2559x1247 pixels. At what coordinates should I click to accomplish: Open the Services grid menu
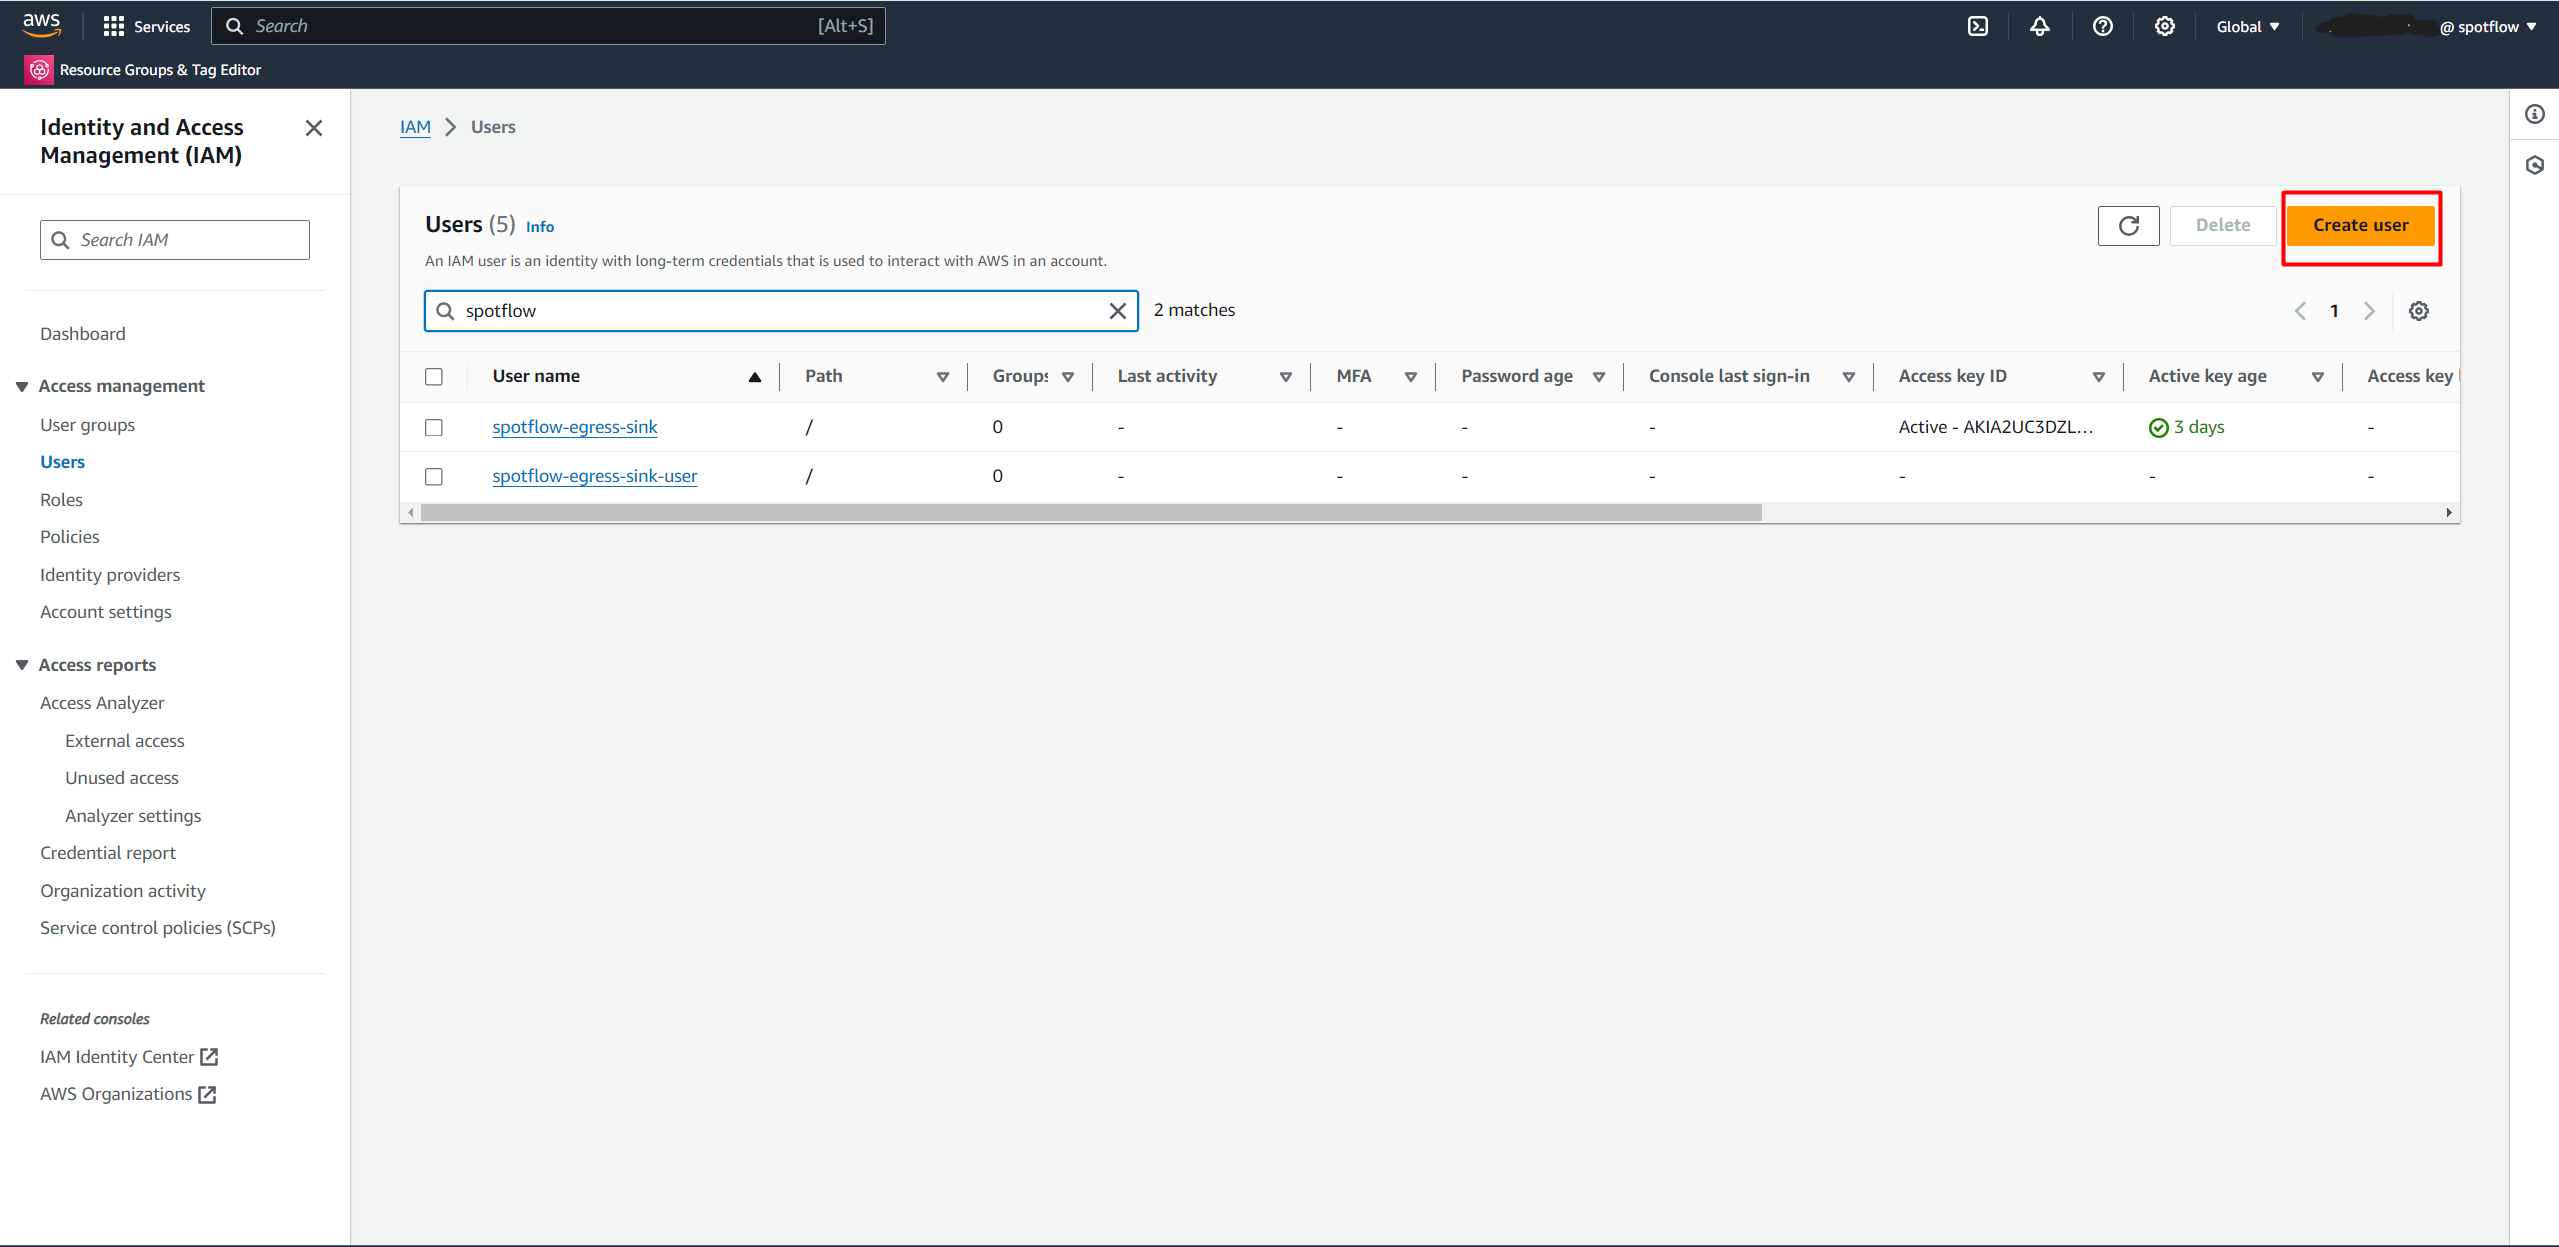[146, 26]
